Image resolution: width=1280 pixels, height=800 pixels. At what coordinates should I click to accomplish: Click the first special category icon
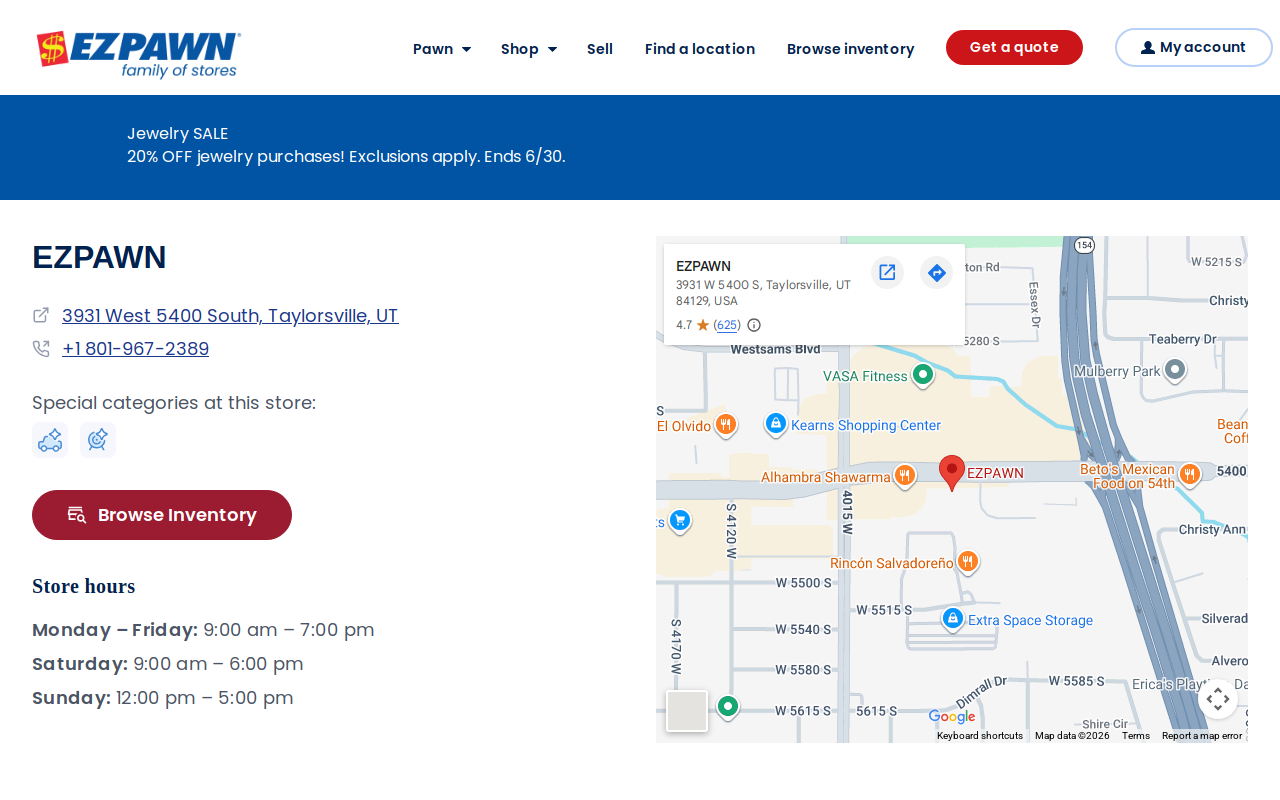50,440
